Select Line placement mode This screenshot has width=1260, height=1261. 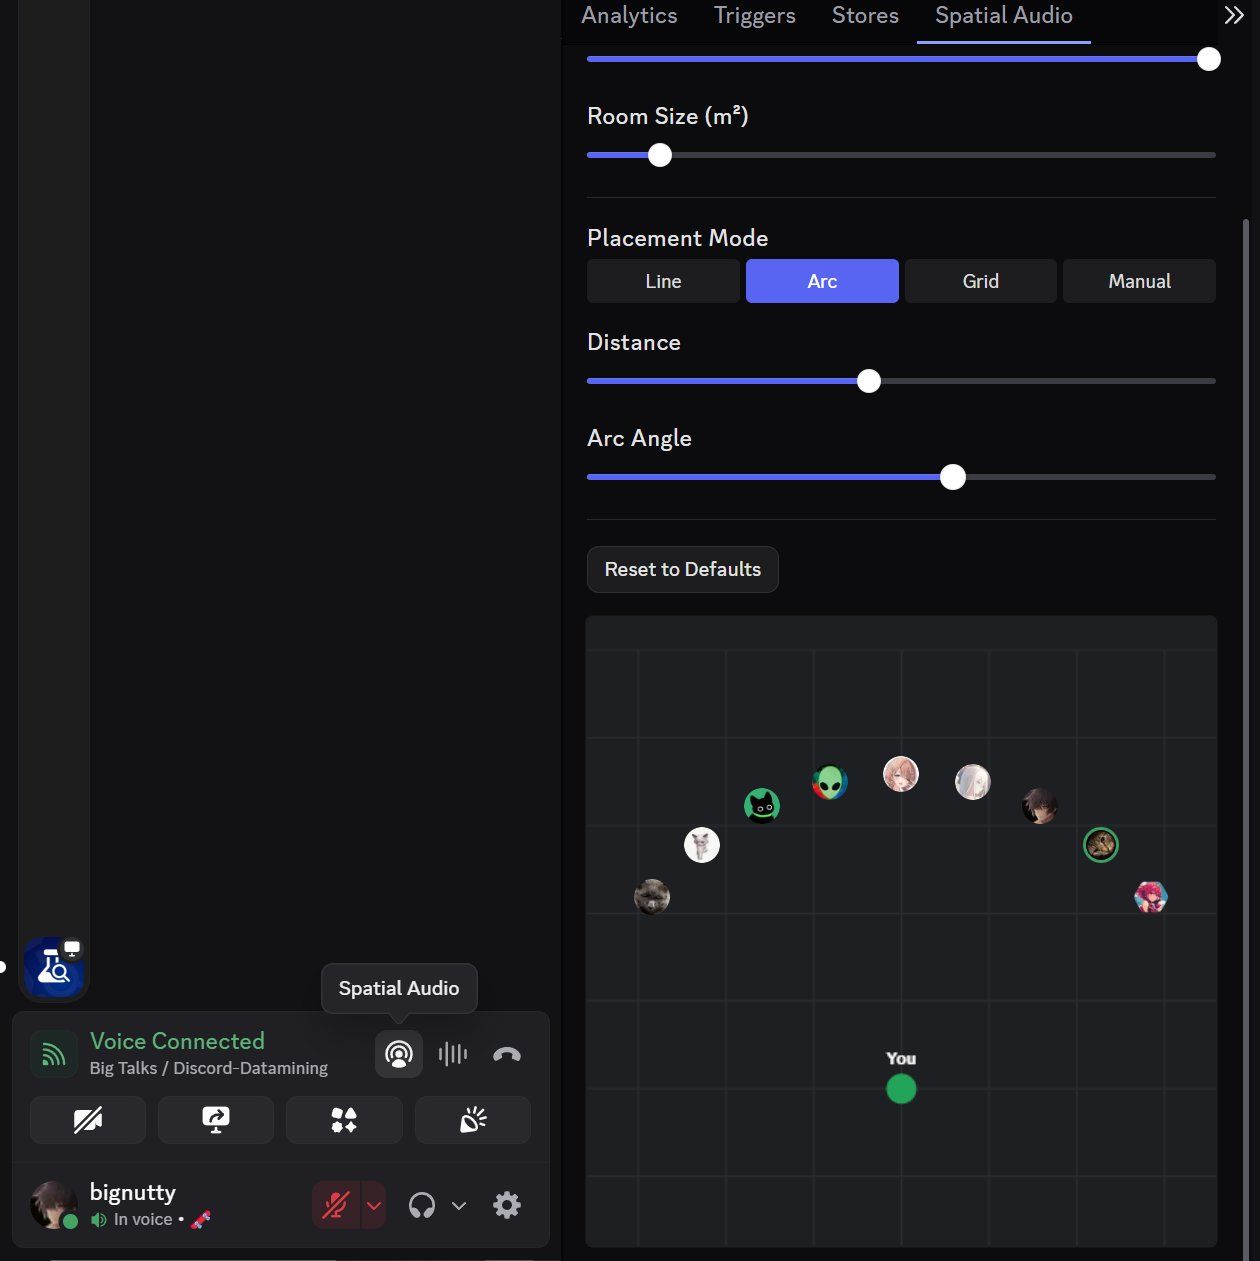(663, 281)
